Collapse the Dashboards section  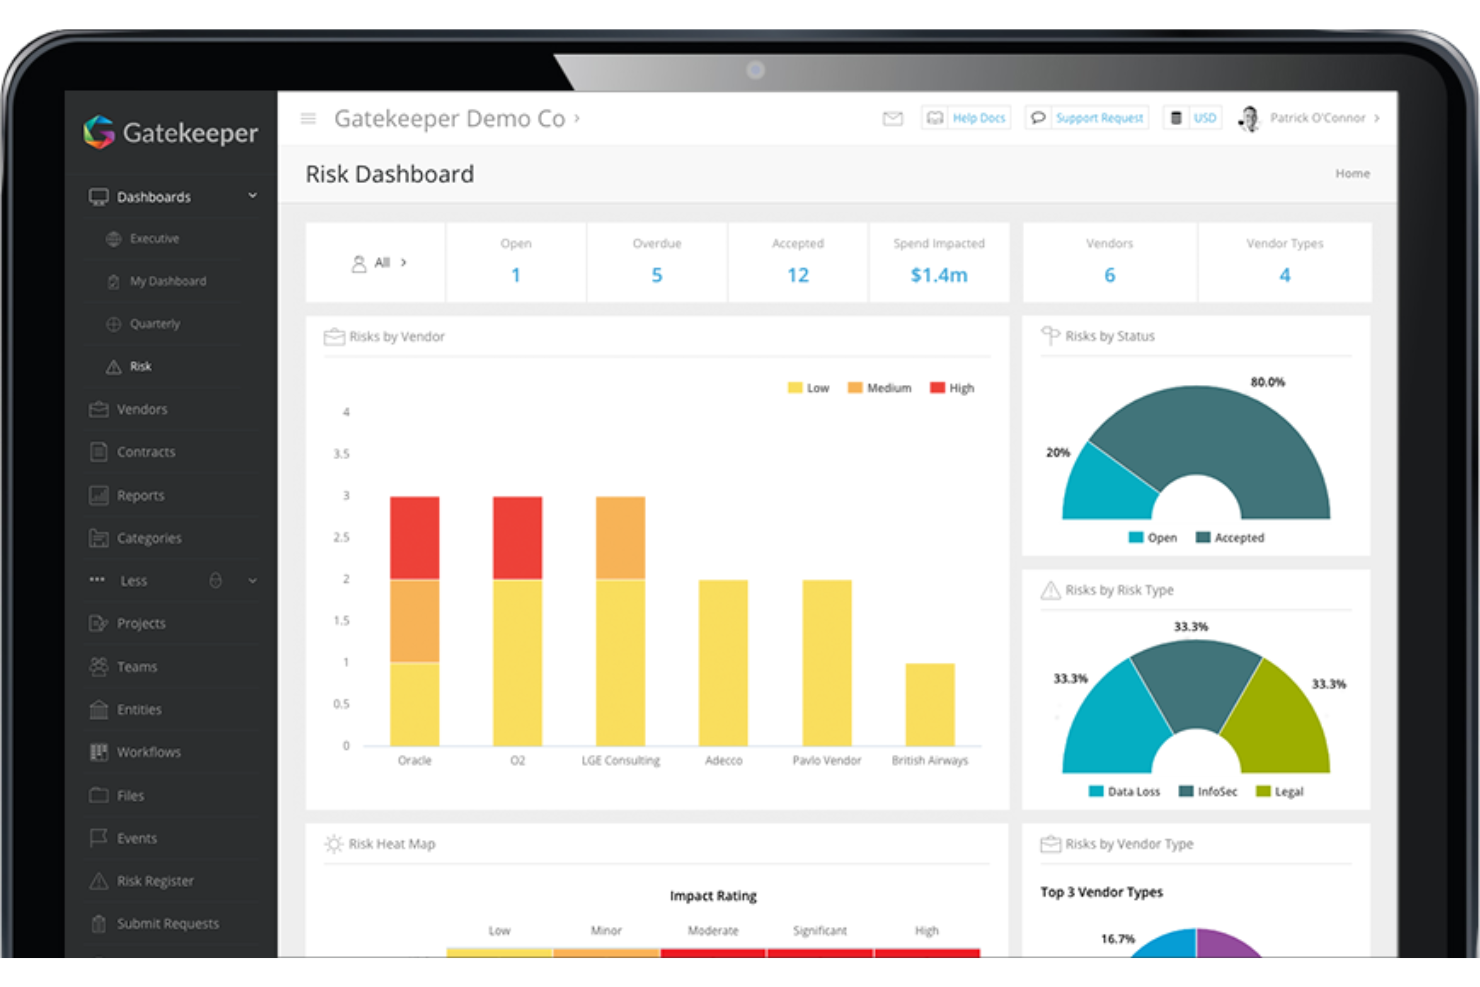pyautogui.click(x=253, y=196)
